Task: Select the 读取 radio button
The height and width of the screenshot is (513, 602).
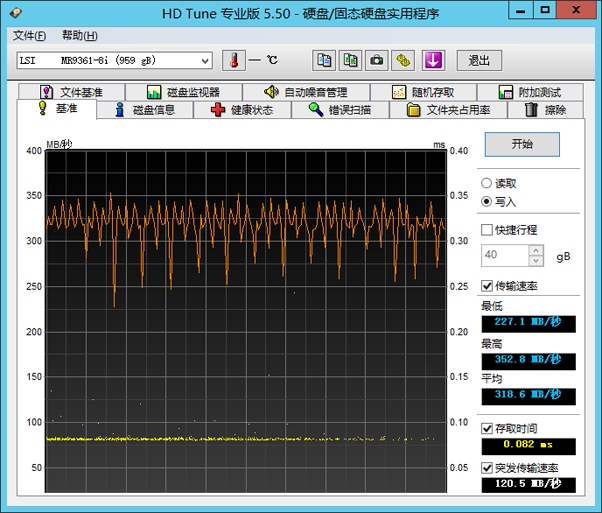Action: tap(486, 183)
